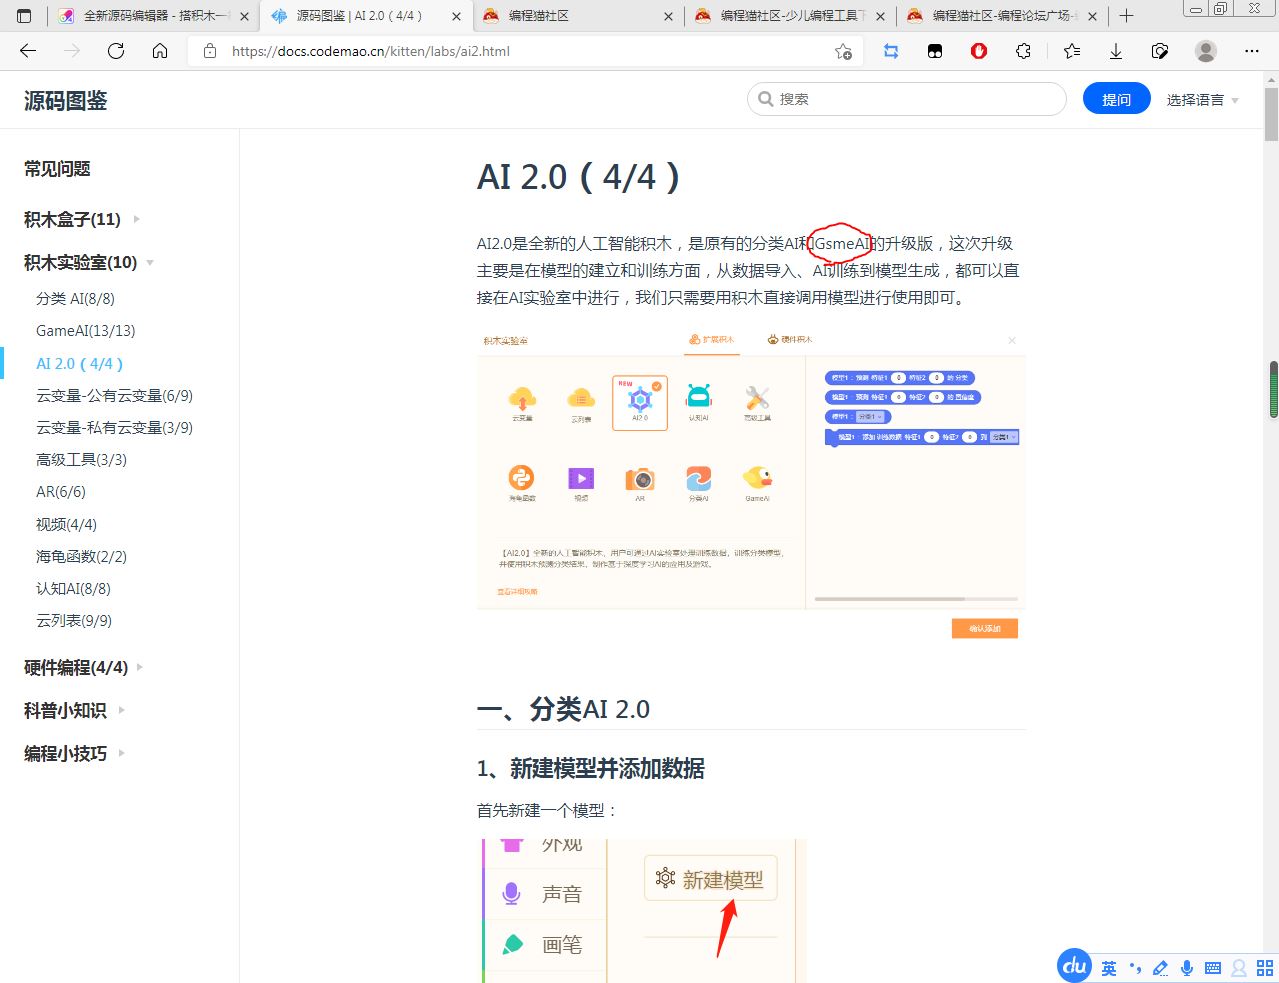
Task: Open the IME toolbox grid icon
Action: coord(1264,968)
